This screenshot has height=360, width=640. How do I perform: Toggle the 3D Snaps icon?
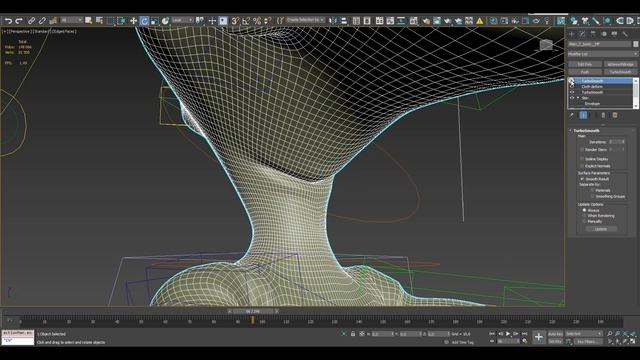[235, 20]
